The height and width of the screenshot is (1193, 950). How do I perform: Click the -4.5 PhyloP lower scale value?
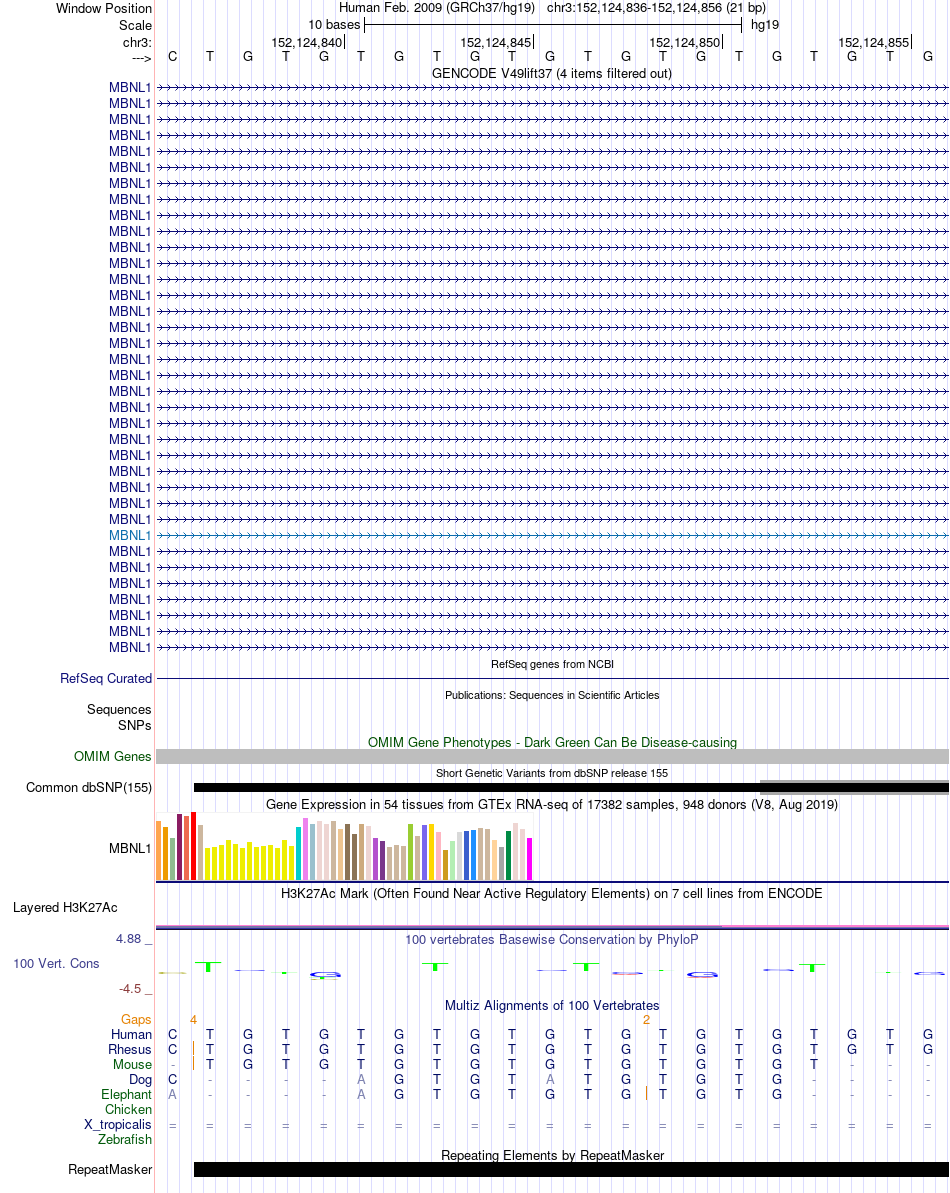130,989
